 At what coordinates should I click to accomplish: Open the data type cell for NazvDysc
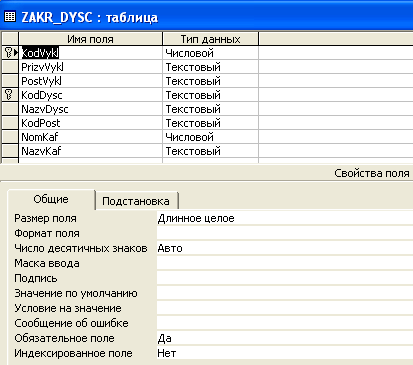[211, 109]
